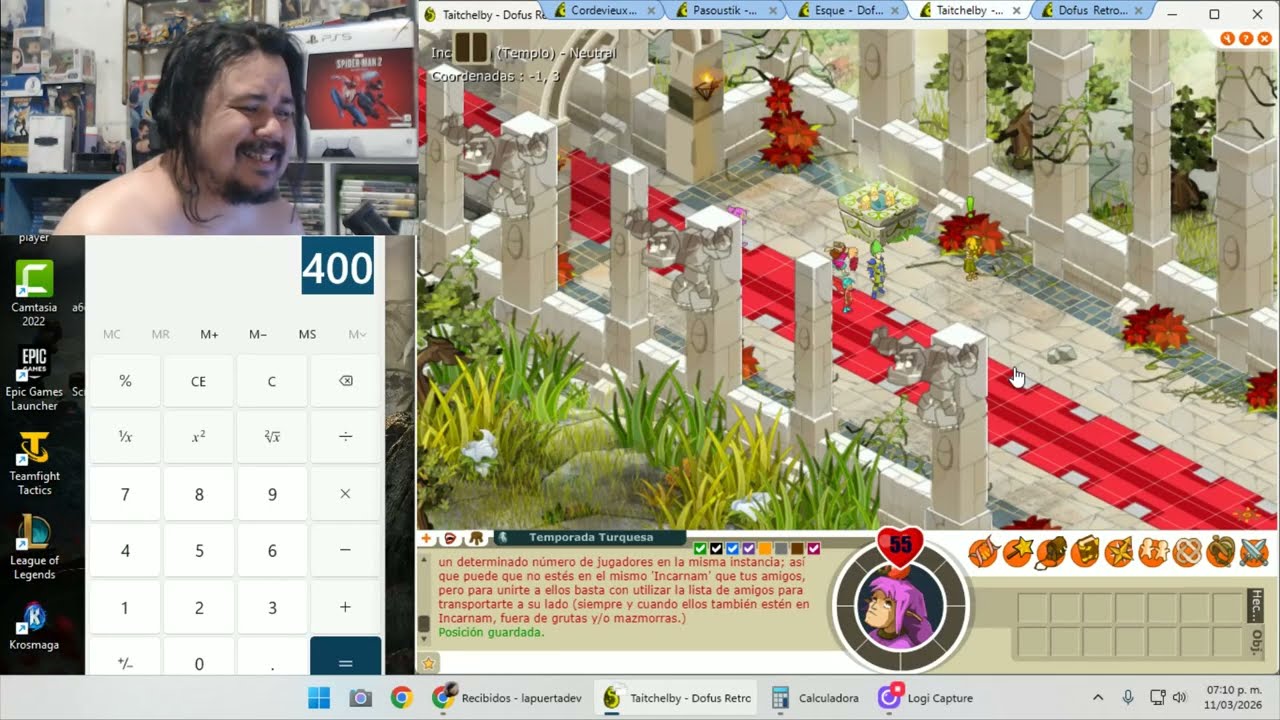Screen dimensions: 1280x720
Task: Expand calculator memory list M dropdown
Action: tap(357, 334)
